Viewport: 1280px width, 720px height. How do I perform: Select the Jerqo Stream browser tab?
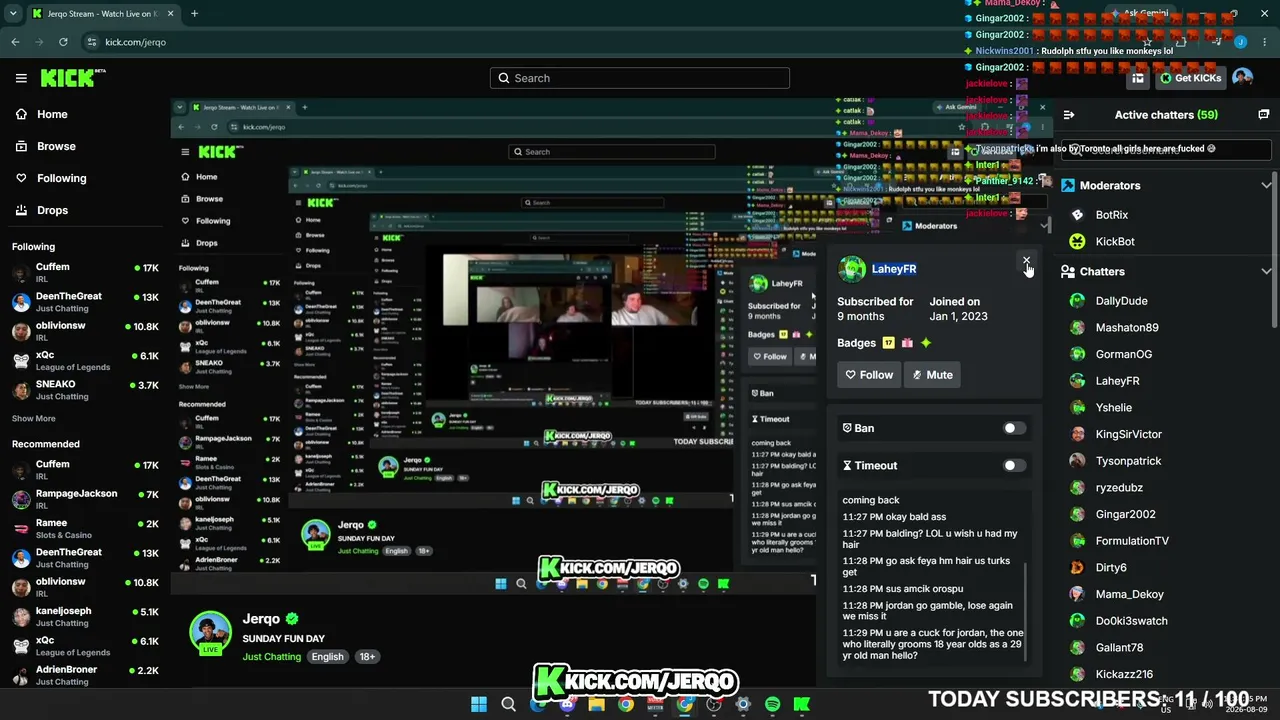pos(102,14)
